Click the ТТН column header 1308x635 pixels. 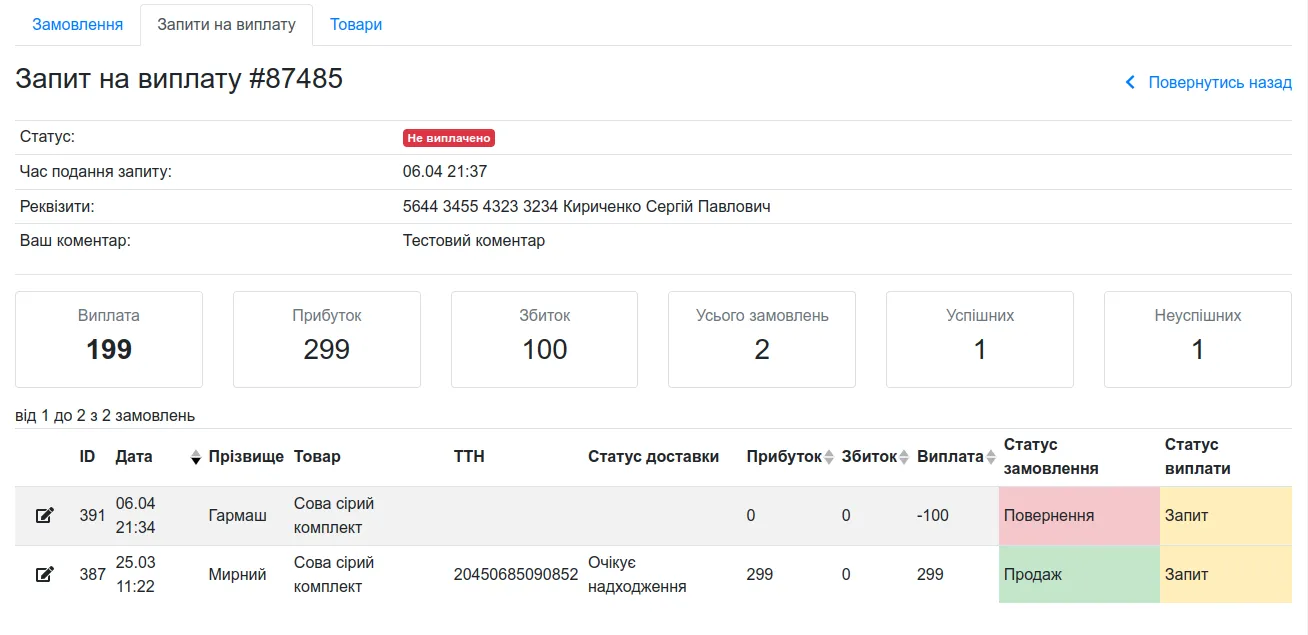coord(469,457)
